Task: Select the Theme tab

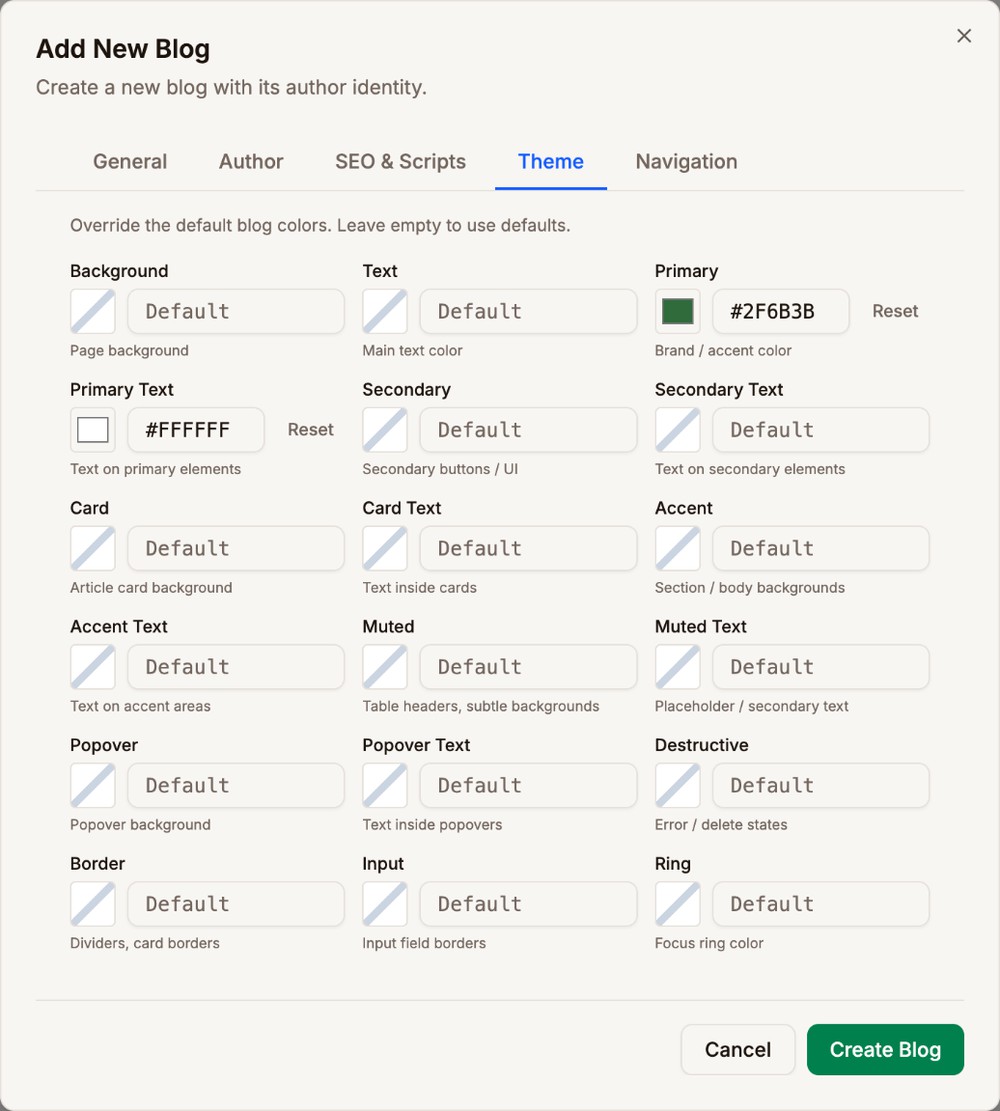Action: coord(551,162)
